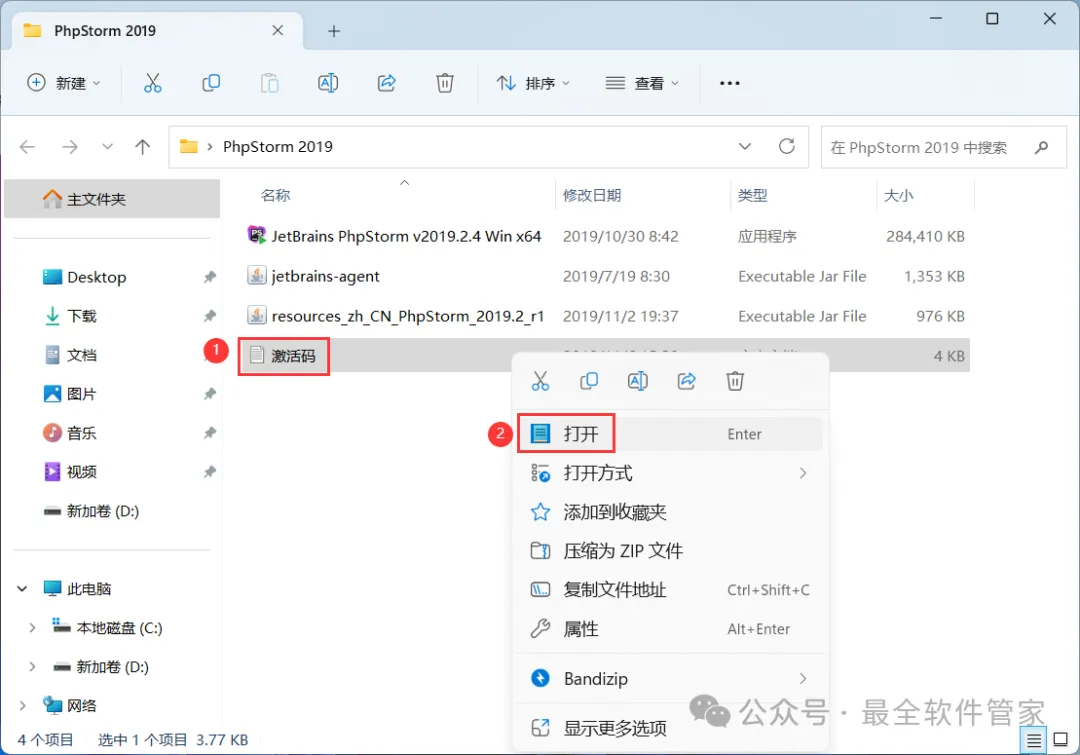Choose 压缩为 ZIP 文件

tap(669, 551)
